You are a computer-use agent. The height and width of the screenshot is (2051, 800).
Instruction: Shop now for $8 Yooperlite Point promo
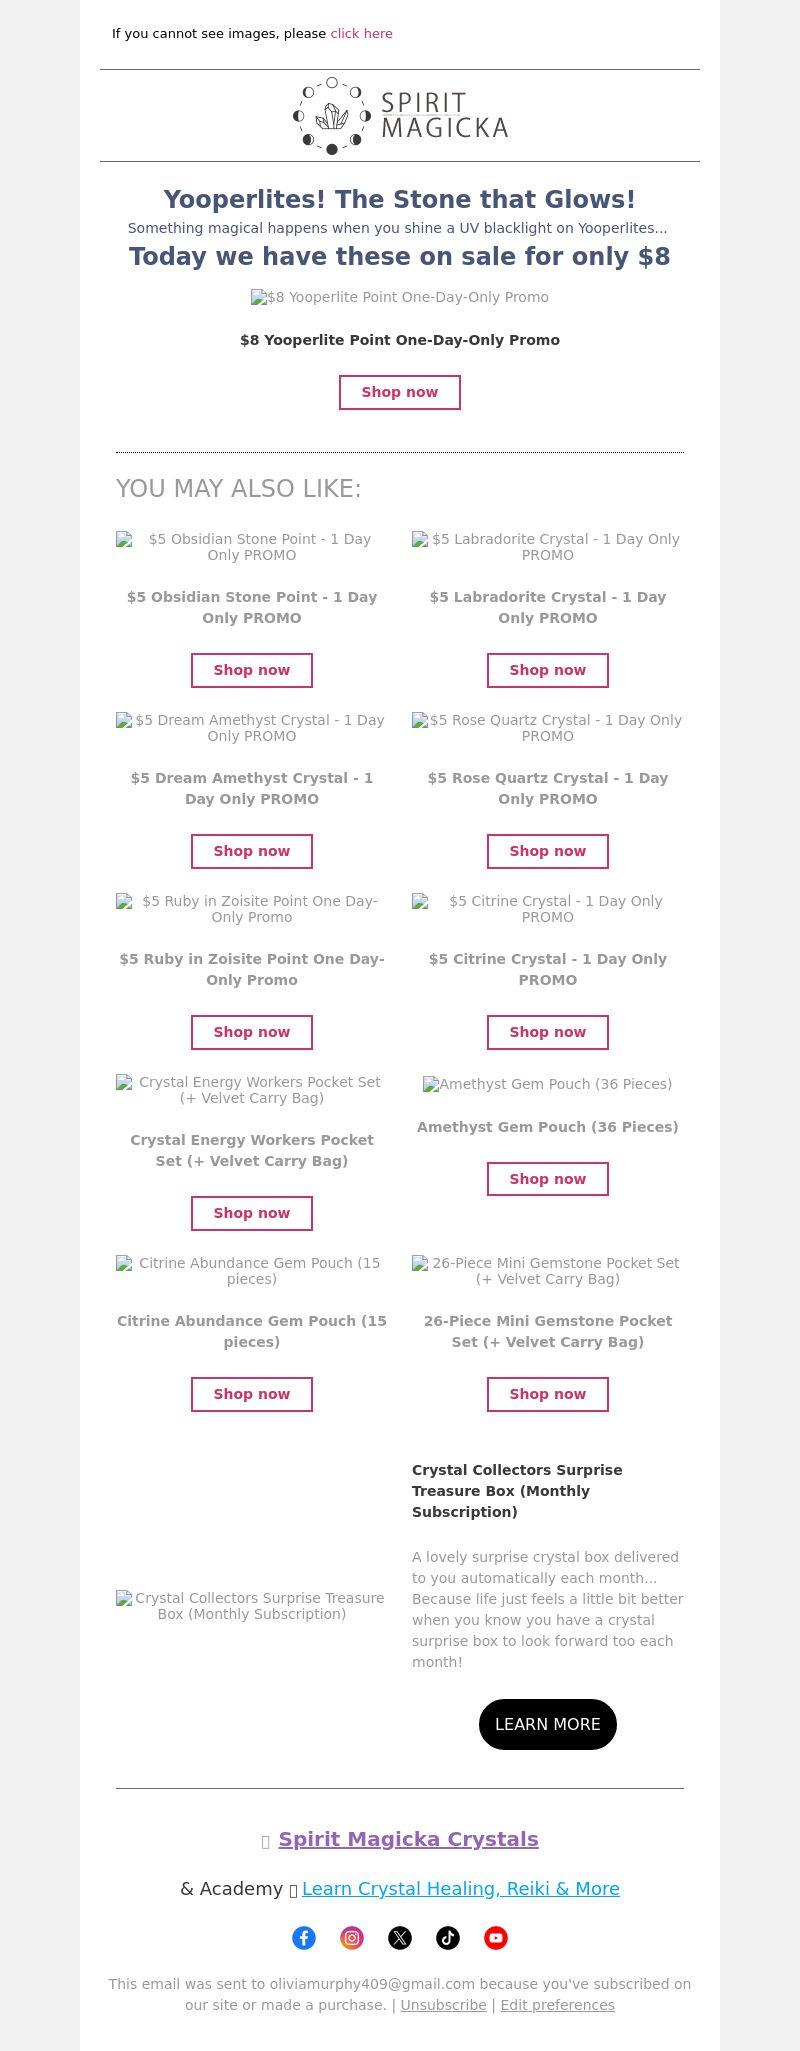pyautogui.click(x=400, y=392)
